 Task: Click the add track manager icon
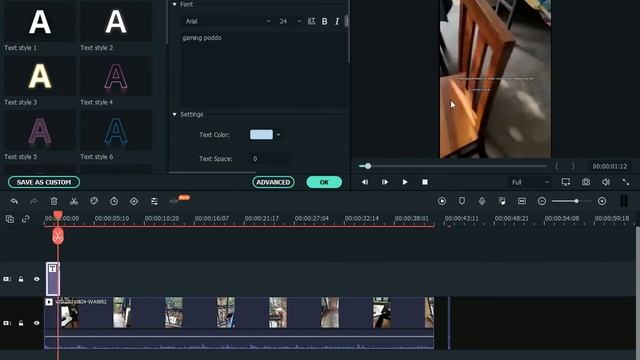coord(10,219)
